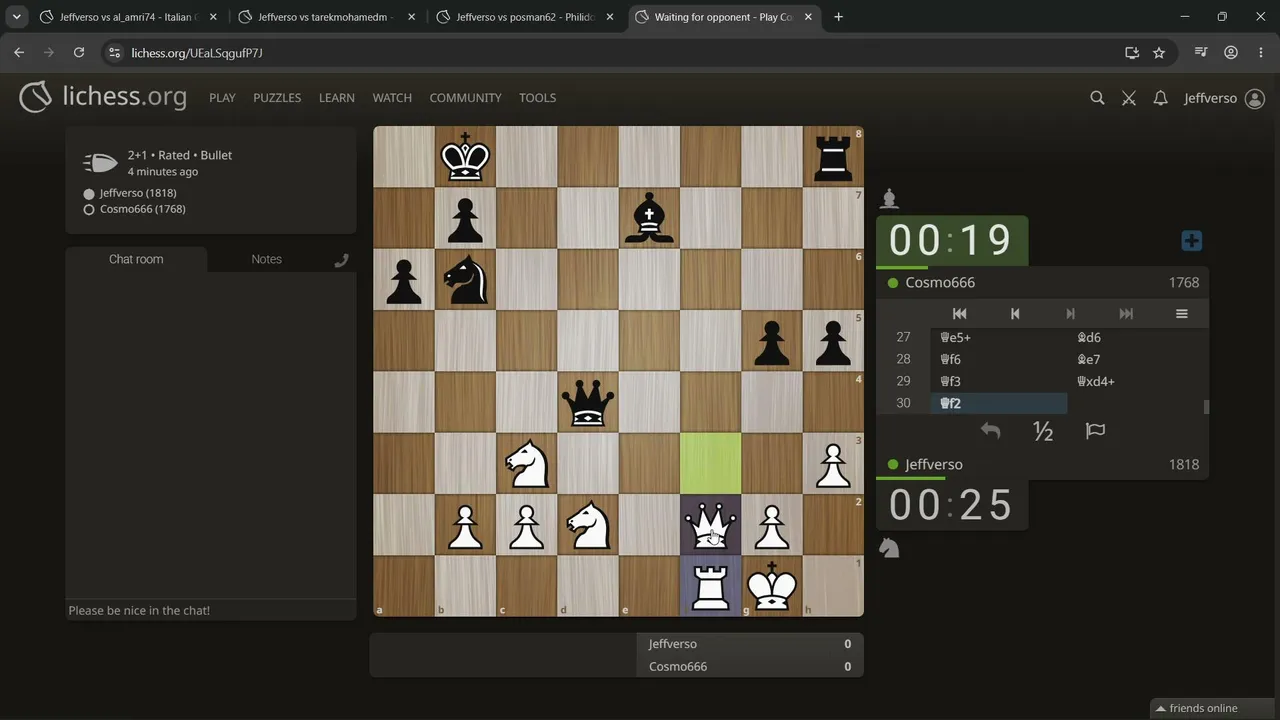Switch to the Notes tab
The height and width of the screenshot is (720, 1280).
[266, 259]
